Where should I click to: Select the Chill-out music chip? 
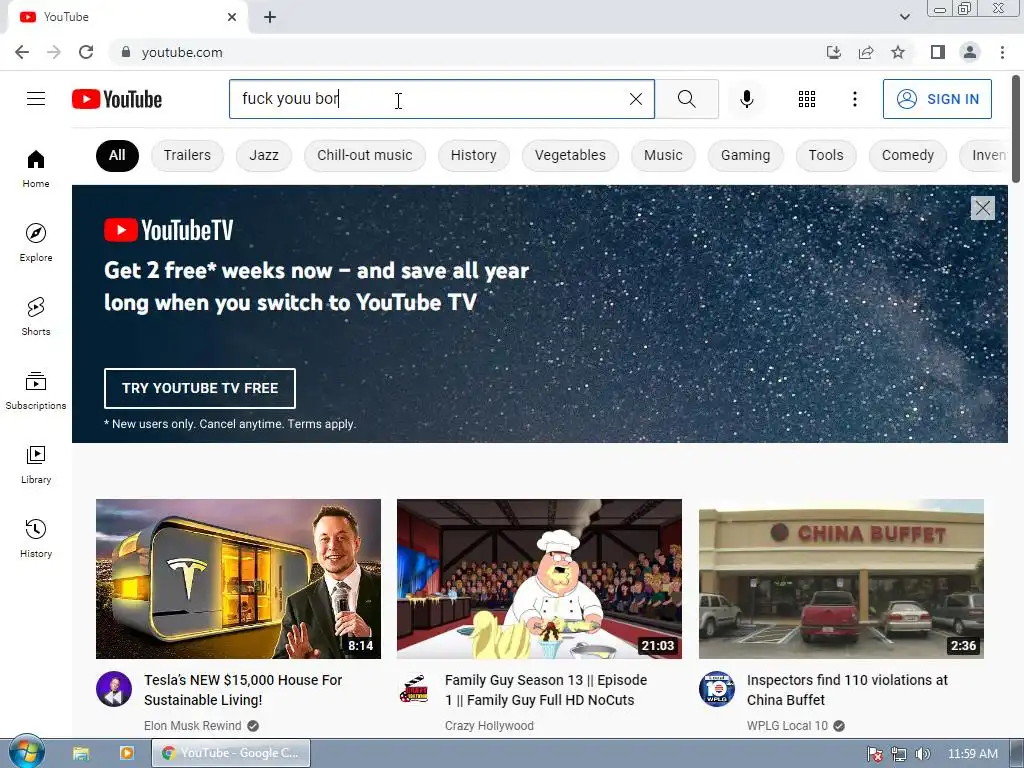click(x=364, y=155)
